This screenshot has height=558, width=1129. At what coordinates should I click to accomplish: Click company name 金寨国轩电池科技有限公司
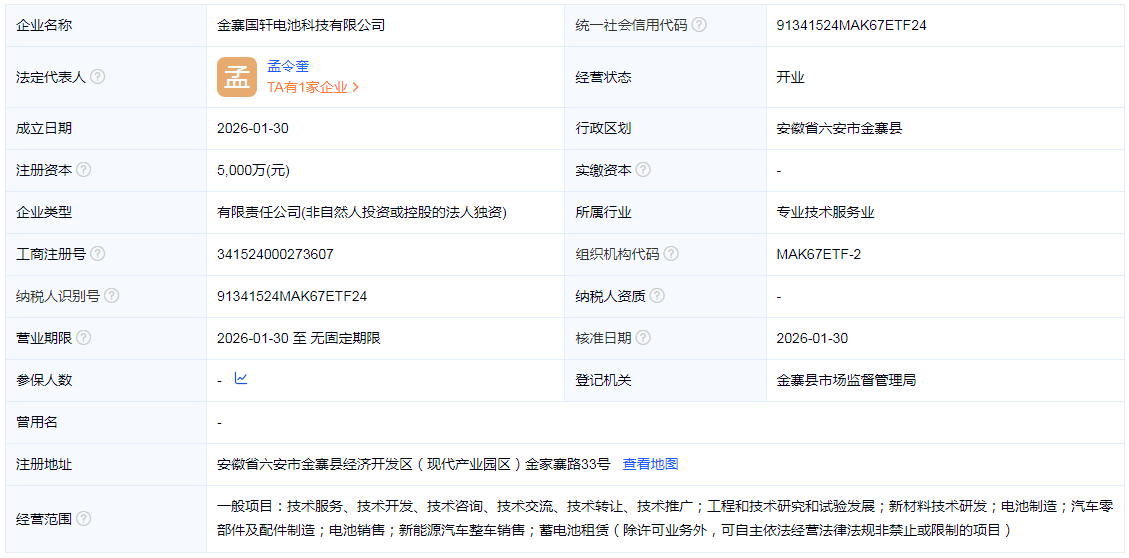301,25
